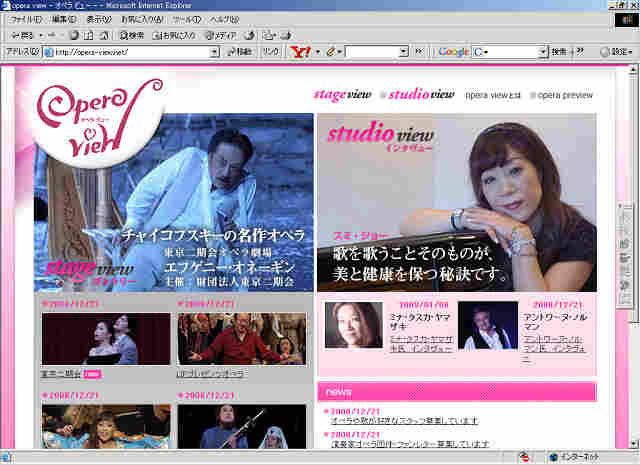Click the page icon in the address bar

(49, 52)
